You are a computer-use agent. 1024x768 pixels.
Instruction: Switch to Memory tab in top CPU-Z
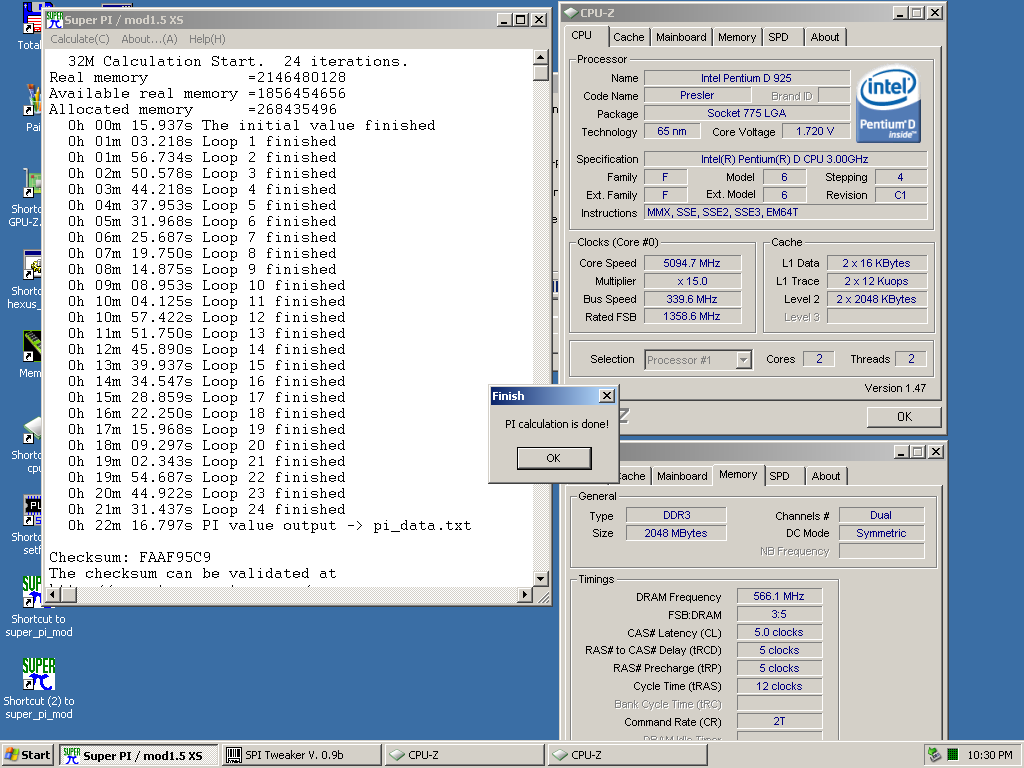(737, 37)
